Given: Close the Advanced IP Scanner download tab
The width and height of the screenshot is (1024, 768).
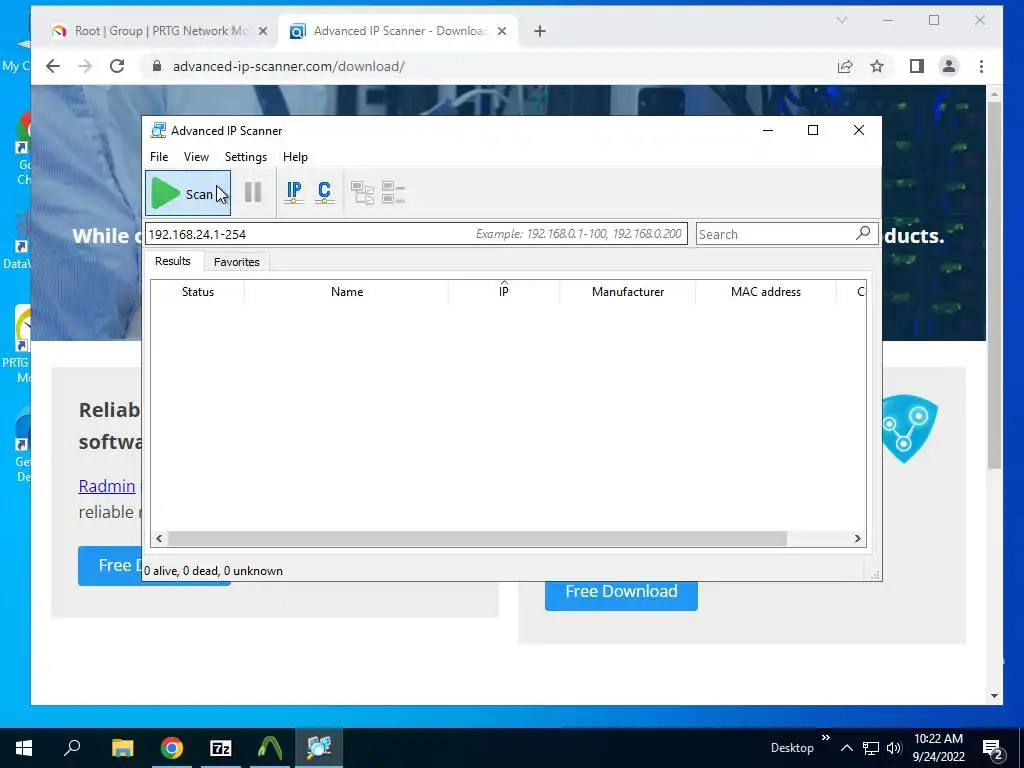Looking at the screenshot, I should (x=502, y=31).
